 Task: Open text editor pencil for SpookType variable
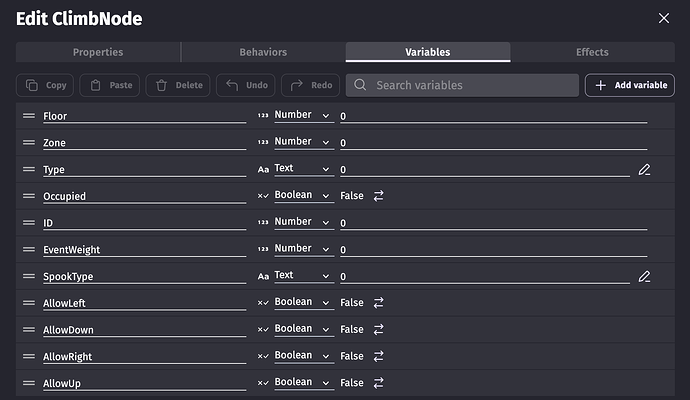coord(644,276)
